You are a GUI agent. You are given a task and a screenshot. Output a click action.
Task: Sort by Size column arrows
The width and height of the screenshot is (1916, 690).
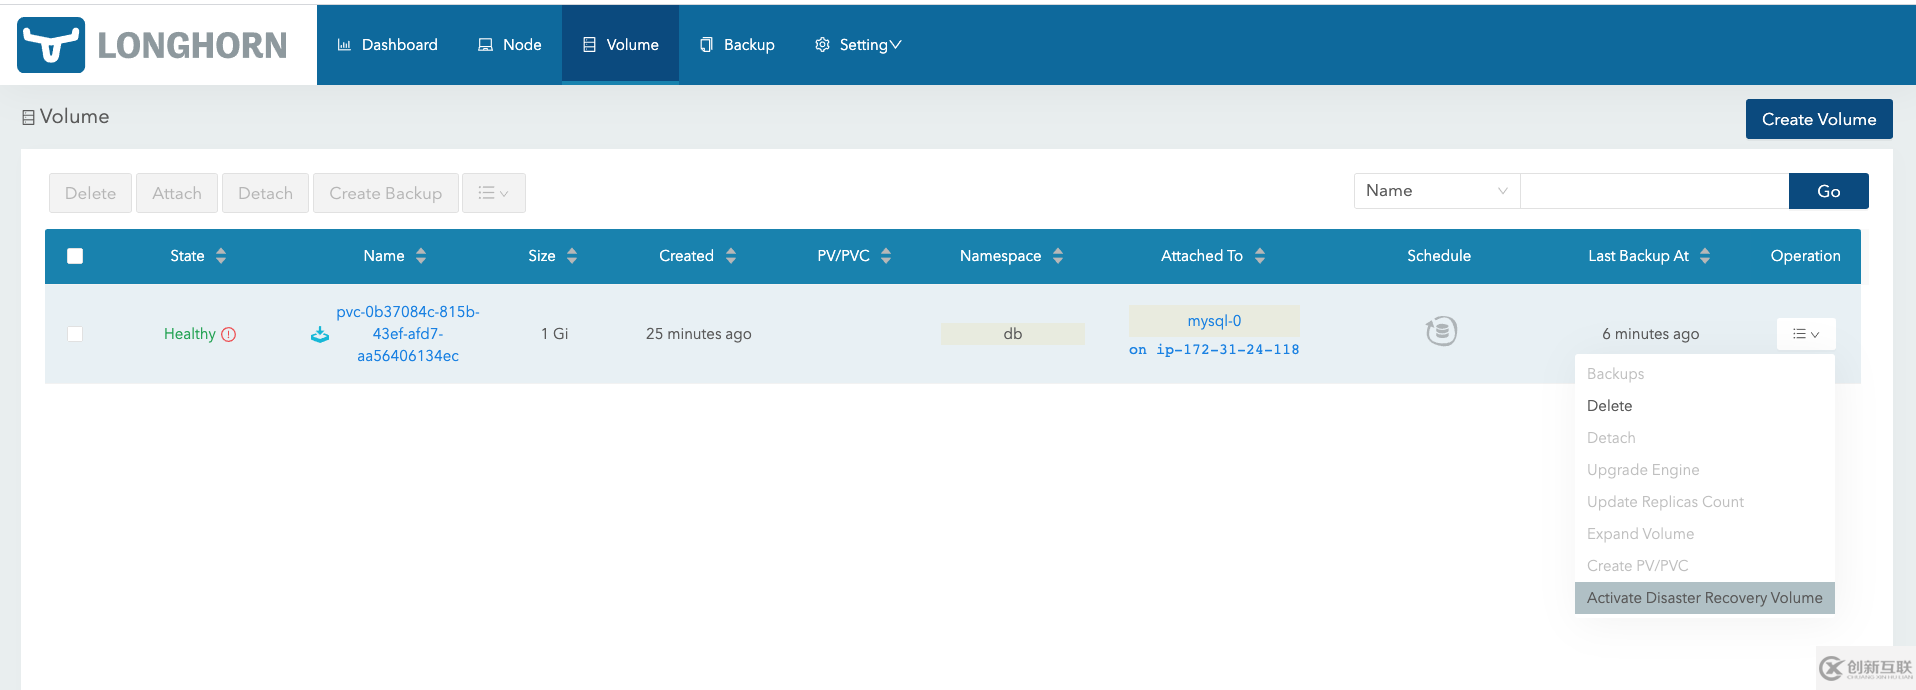(572, 256)
